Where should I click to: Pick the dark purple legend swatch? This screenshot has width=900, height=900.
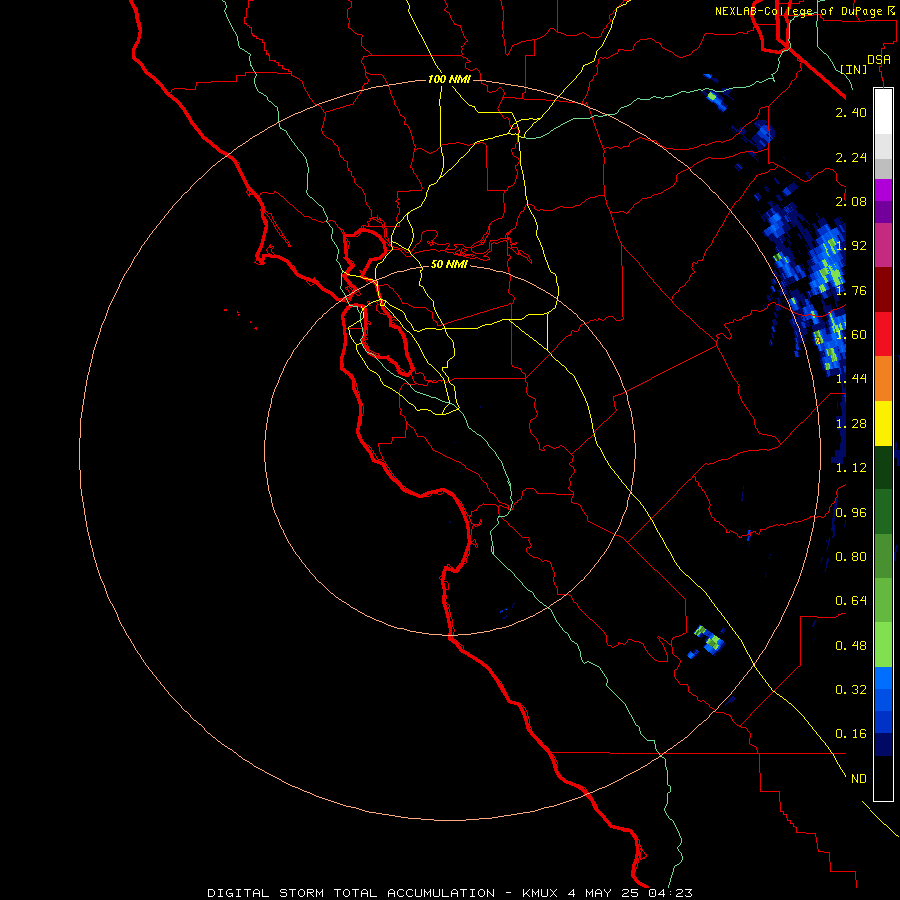click(x=883, y=212)
